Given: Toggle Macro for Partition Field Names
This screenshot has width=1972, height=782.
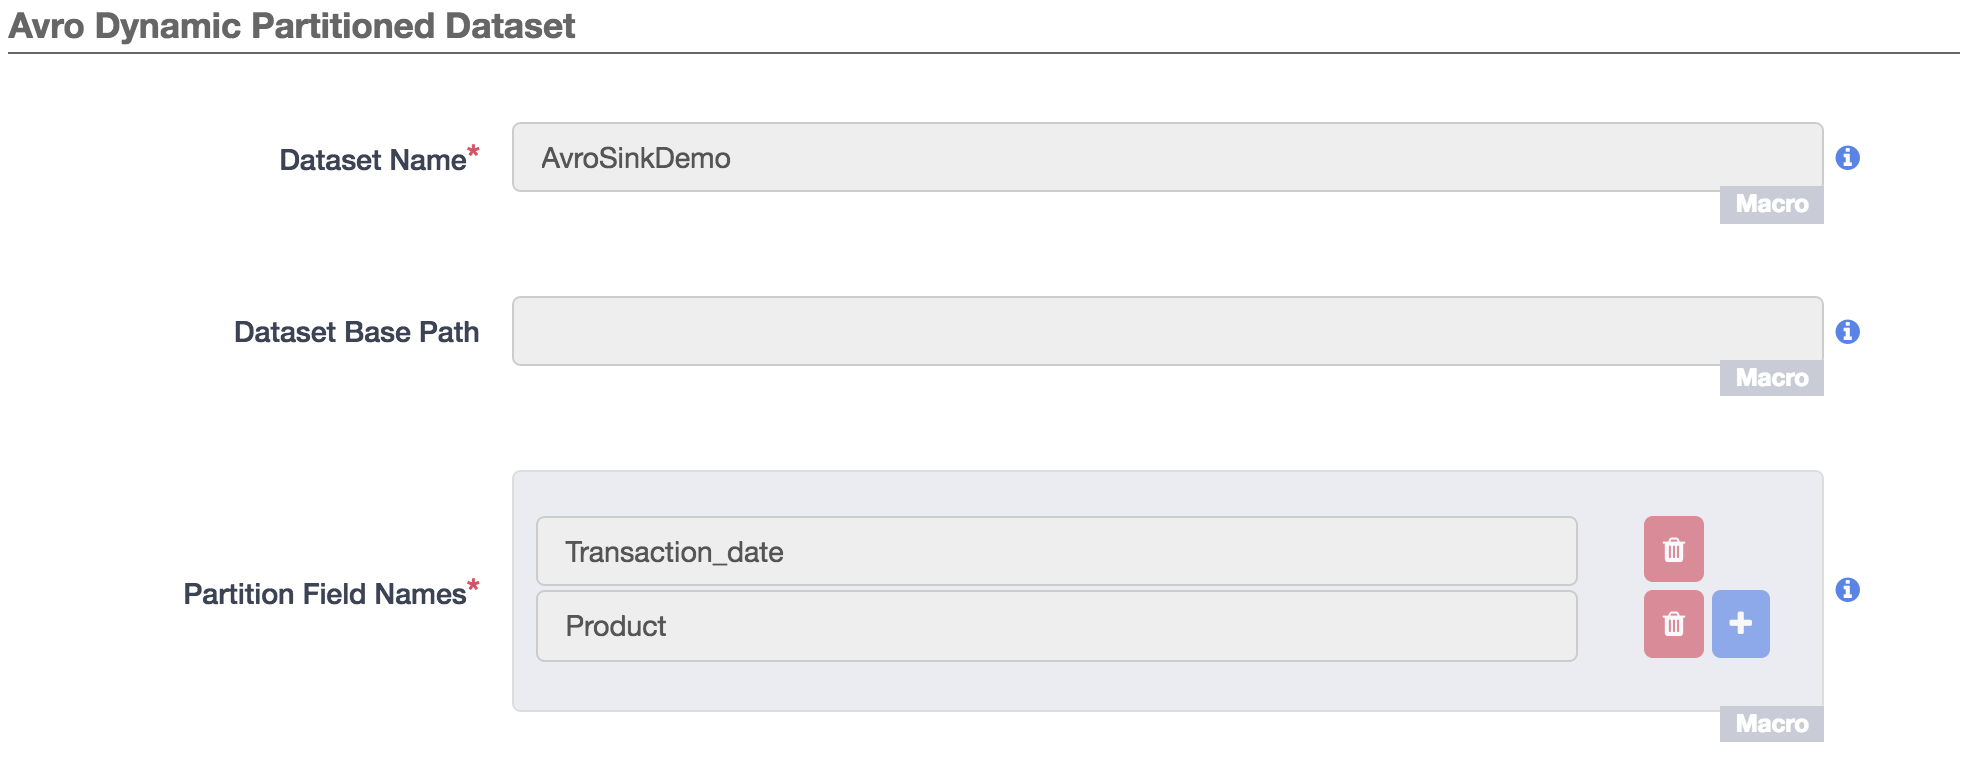Looking at the screenshot, I should tap(1771, 724).
